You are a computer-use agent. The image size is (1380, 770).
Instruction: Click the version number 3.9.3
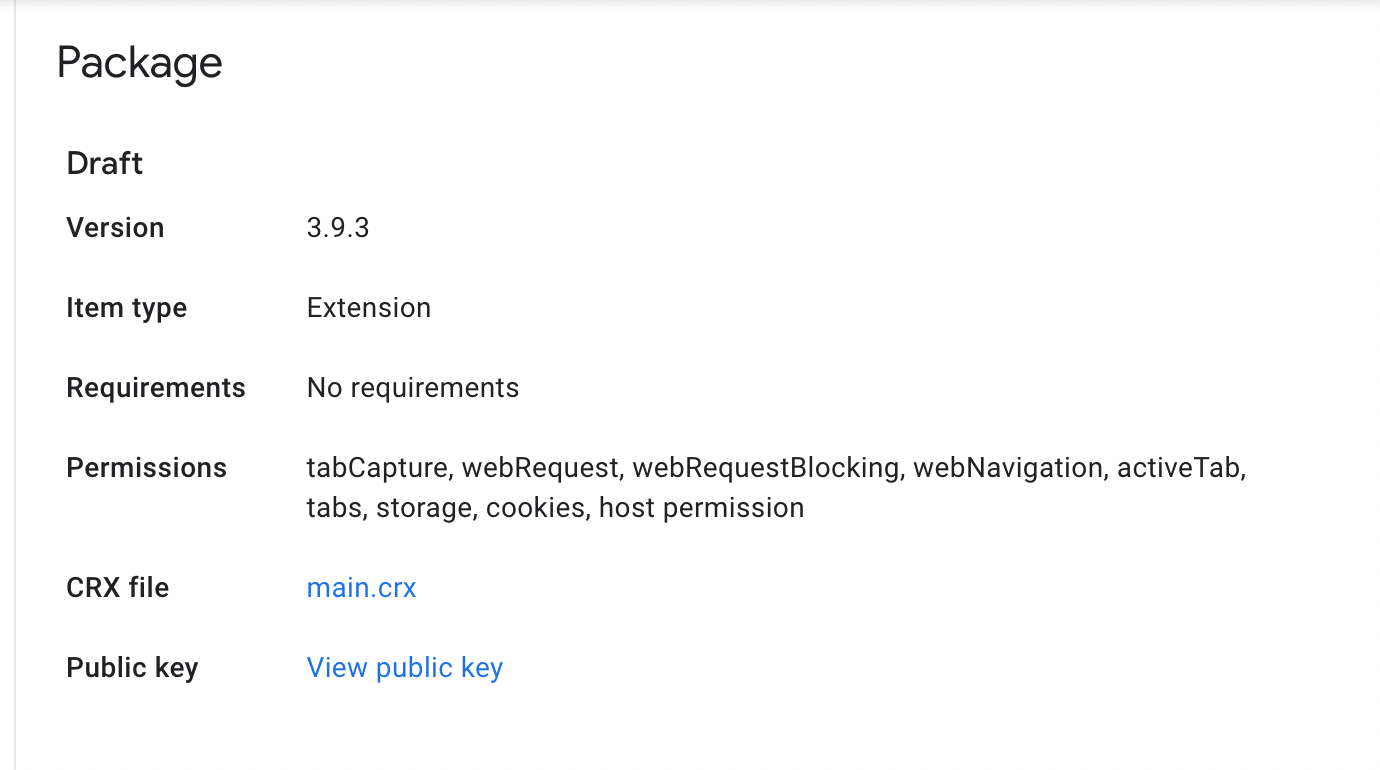coord(338,228)
